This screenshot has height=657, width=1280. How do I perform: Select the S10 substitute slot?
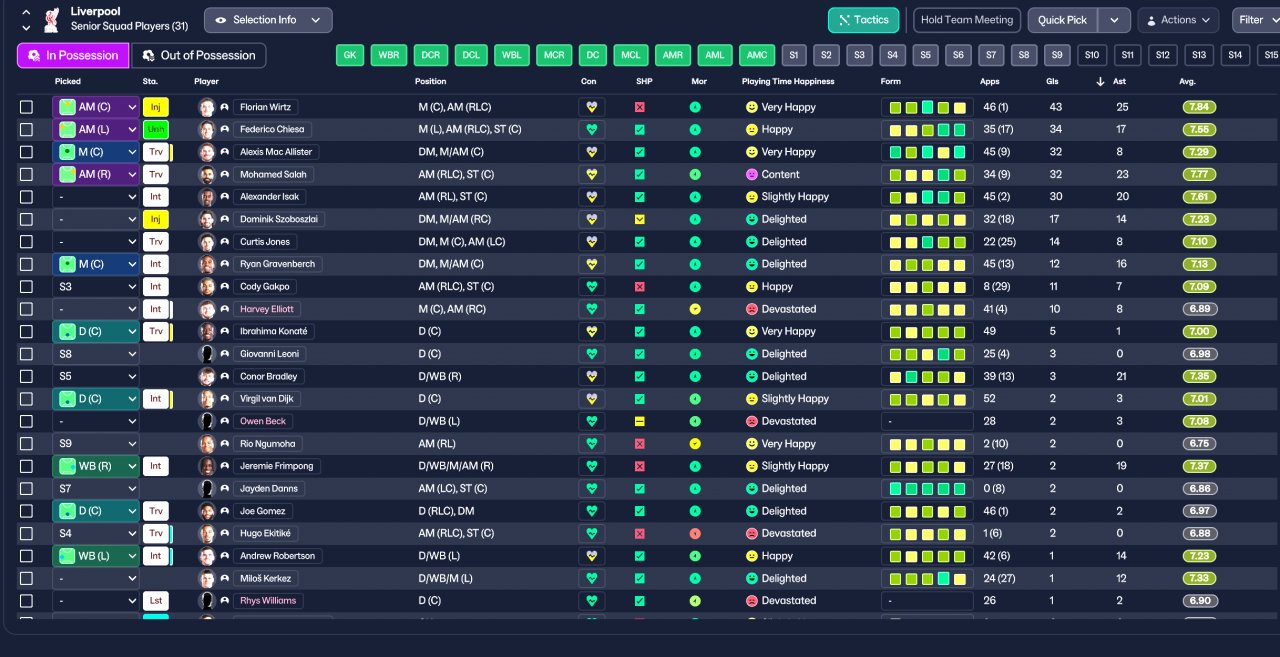tap(1093, 55)
